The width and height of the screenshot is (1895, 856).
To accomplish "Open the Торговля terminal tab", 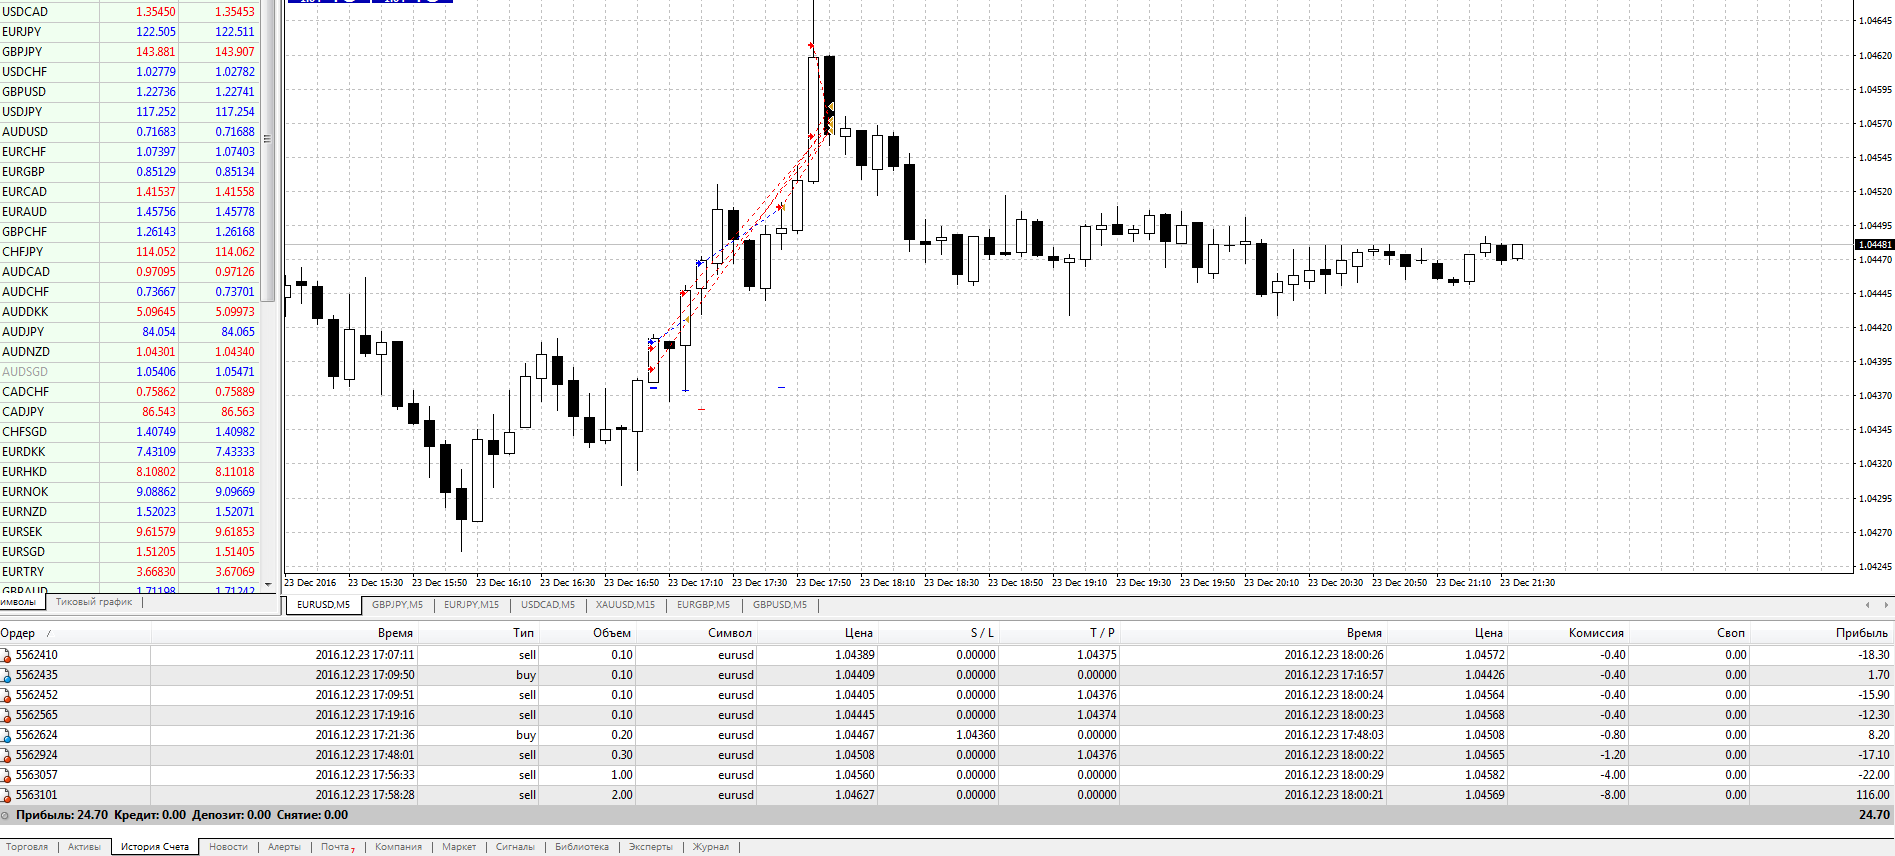I will point(27,847).
